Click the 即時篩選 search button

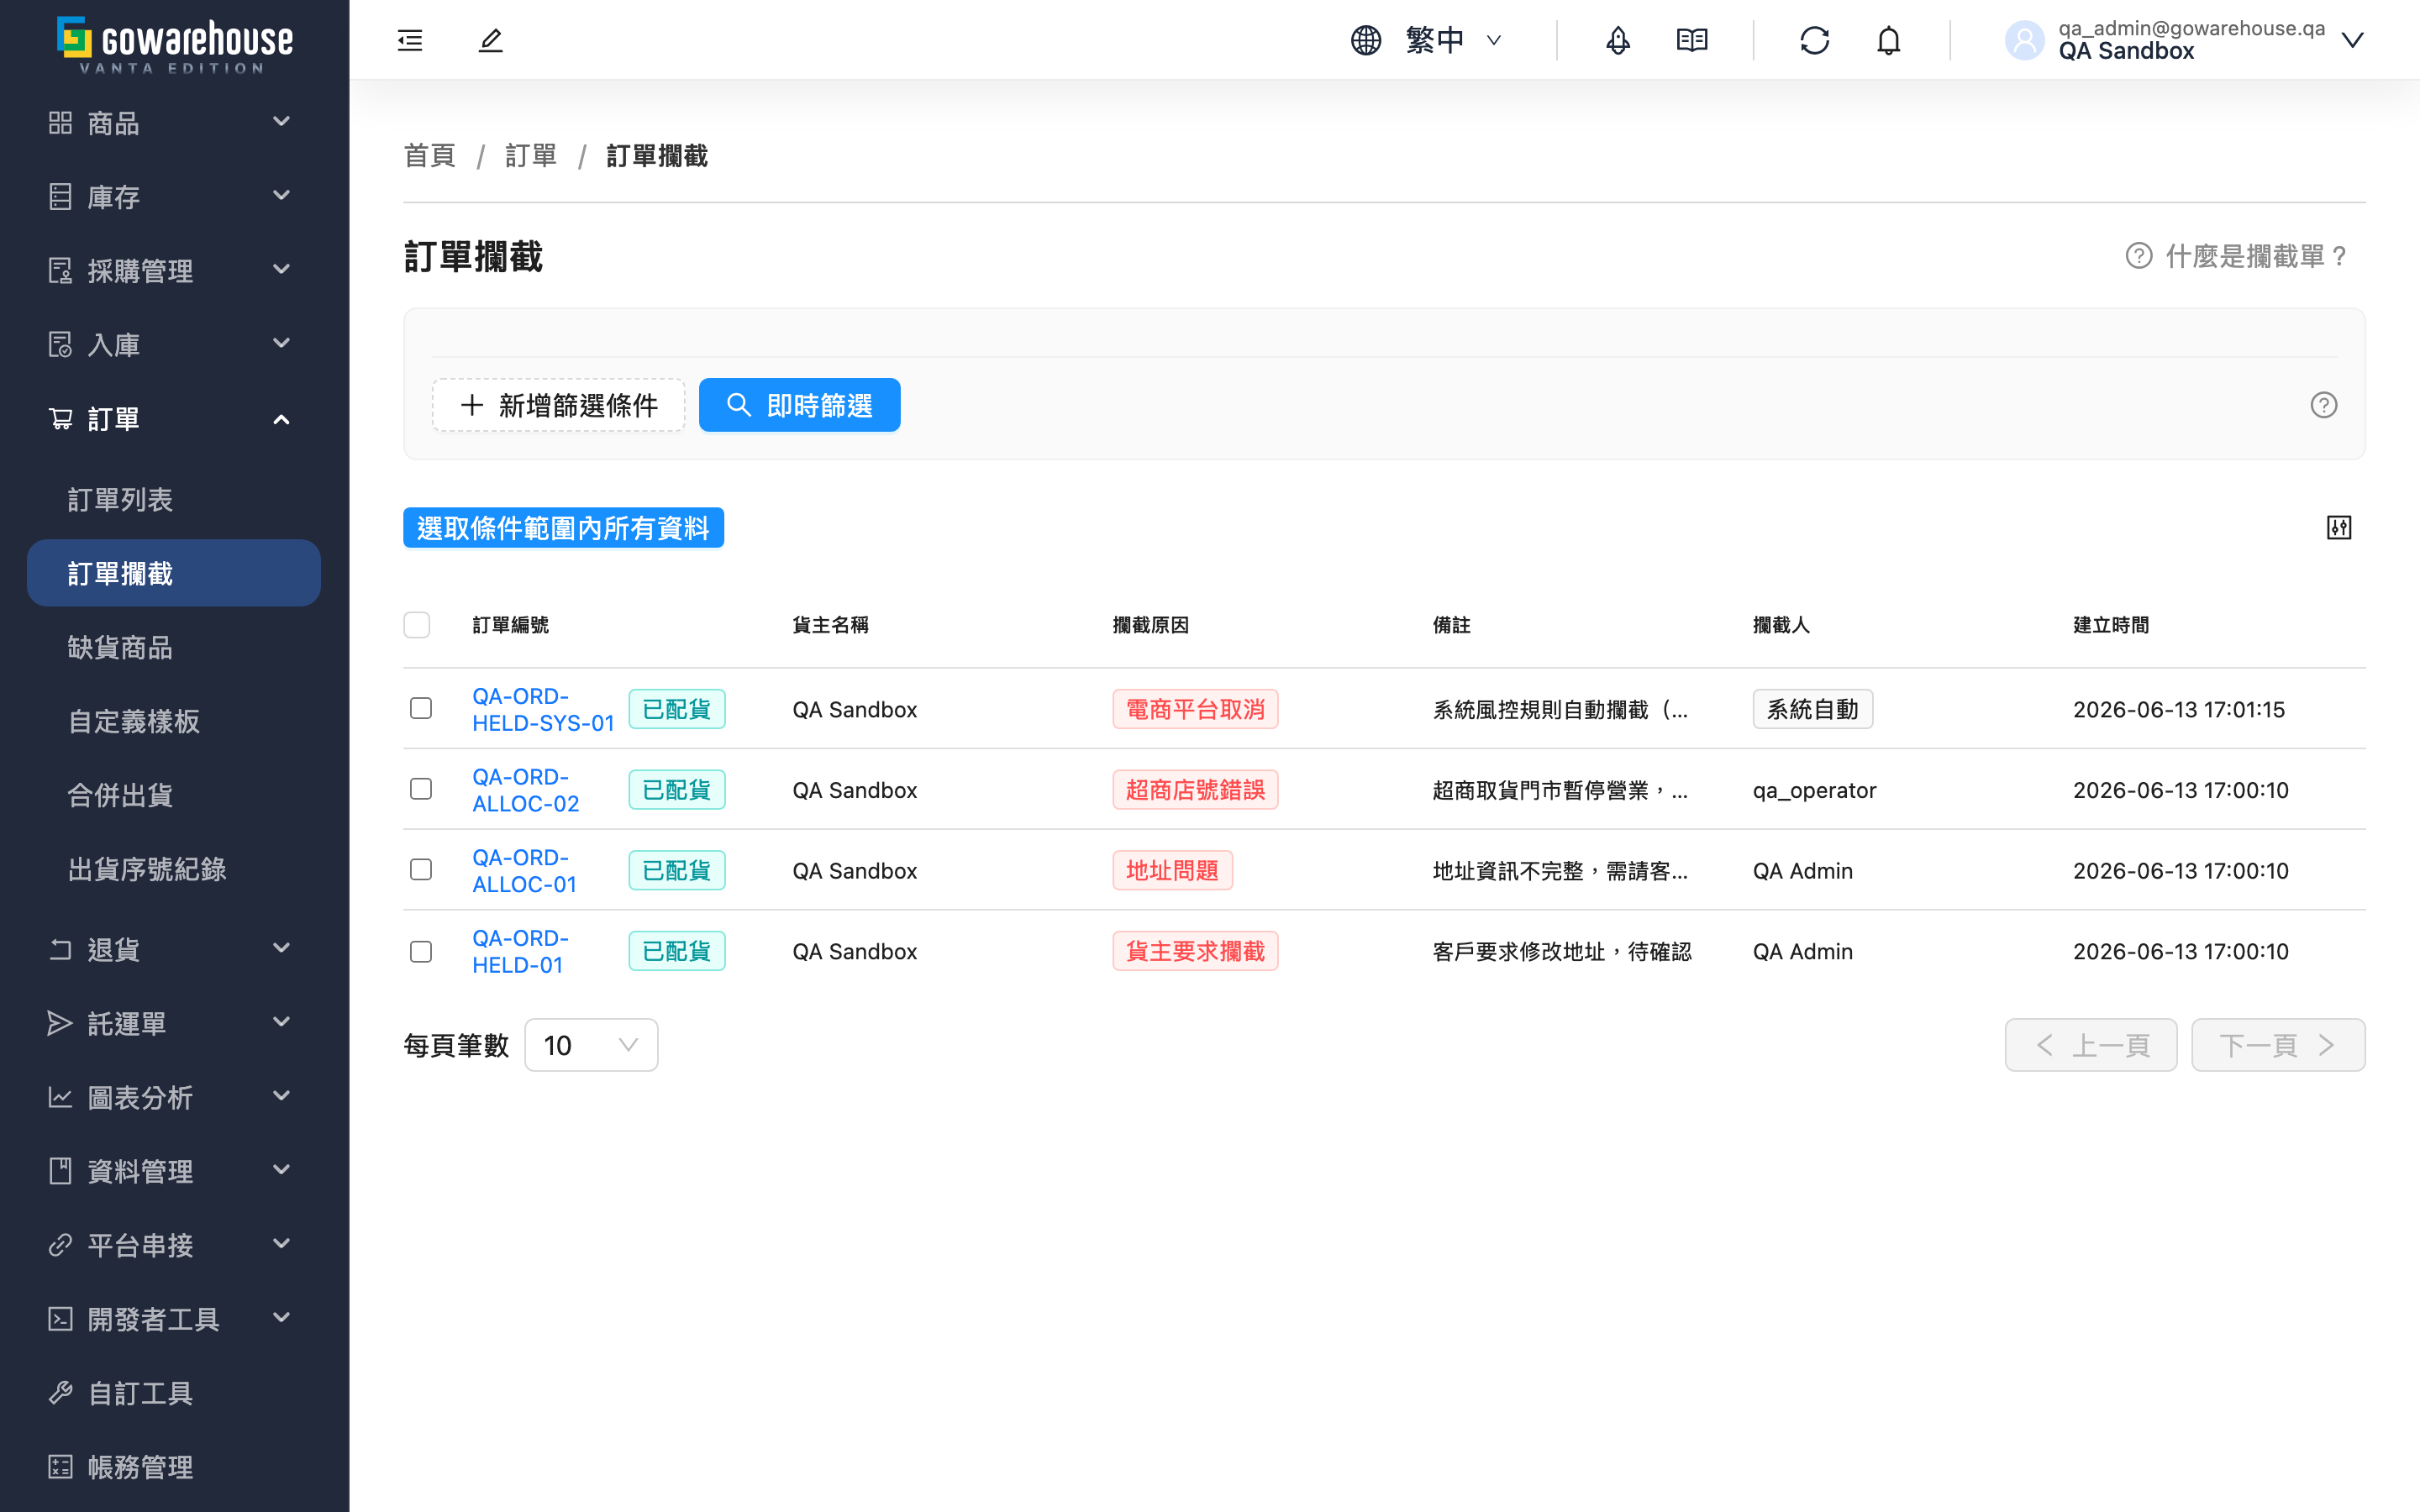799,405
